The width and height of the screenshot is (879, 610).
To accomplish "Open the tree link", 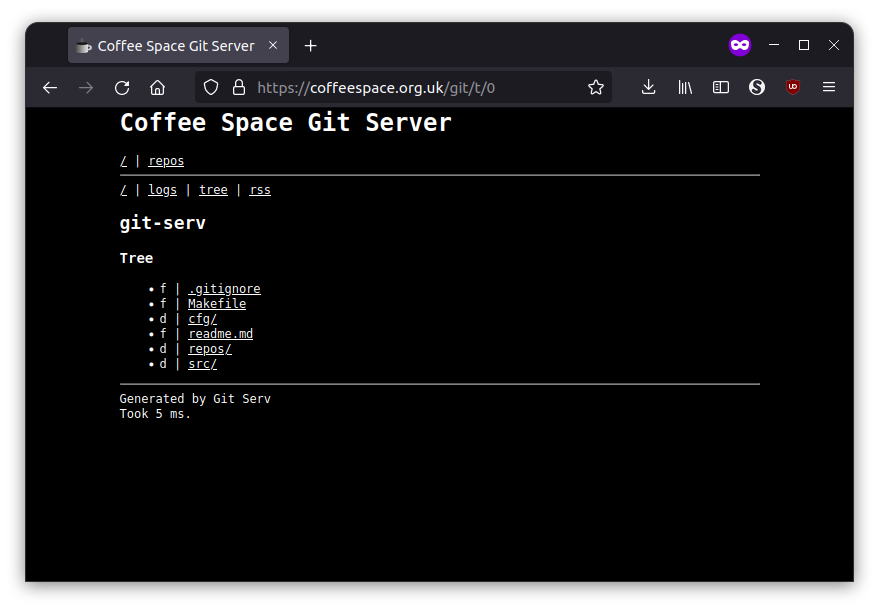I will (x=213, y=190).
